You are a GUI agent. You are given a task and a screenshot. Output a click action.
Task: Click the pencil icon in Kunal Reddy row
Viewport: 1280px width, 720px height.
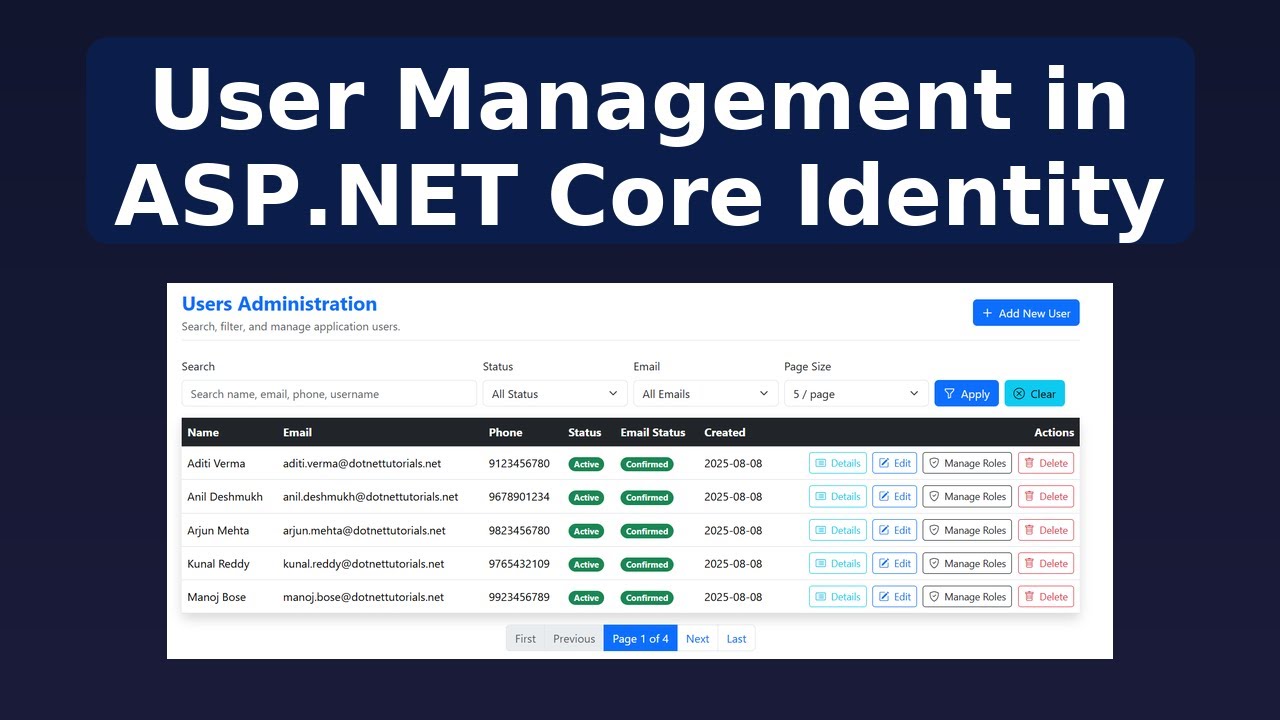pyautogui.click(x=884, y=563)
